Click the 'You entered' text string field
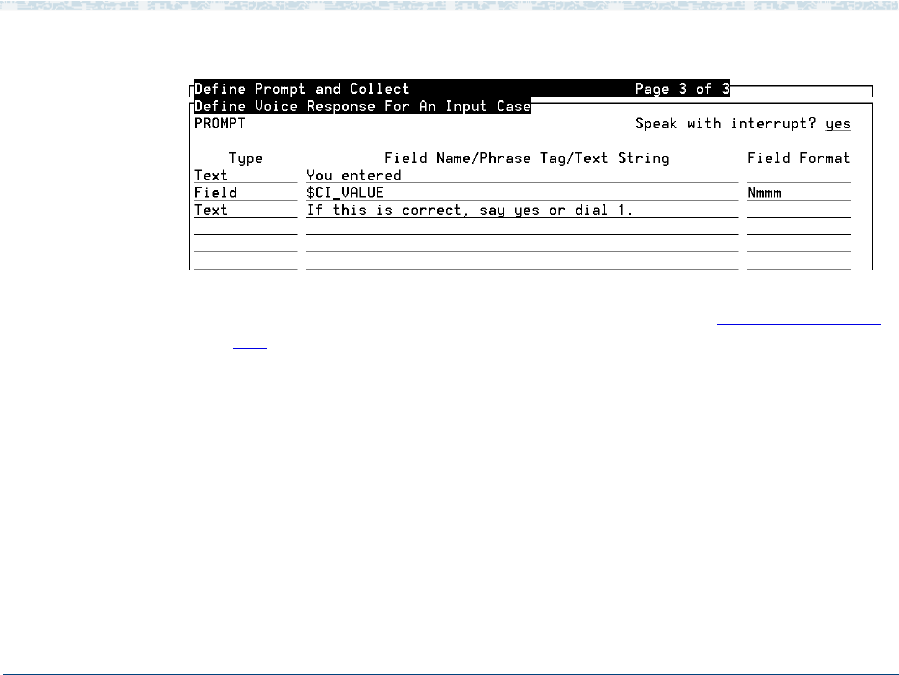This screenshot has width=899, height=675. point(522,175)
